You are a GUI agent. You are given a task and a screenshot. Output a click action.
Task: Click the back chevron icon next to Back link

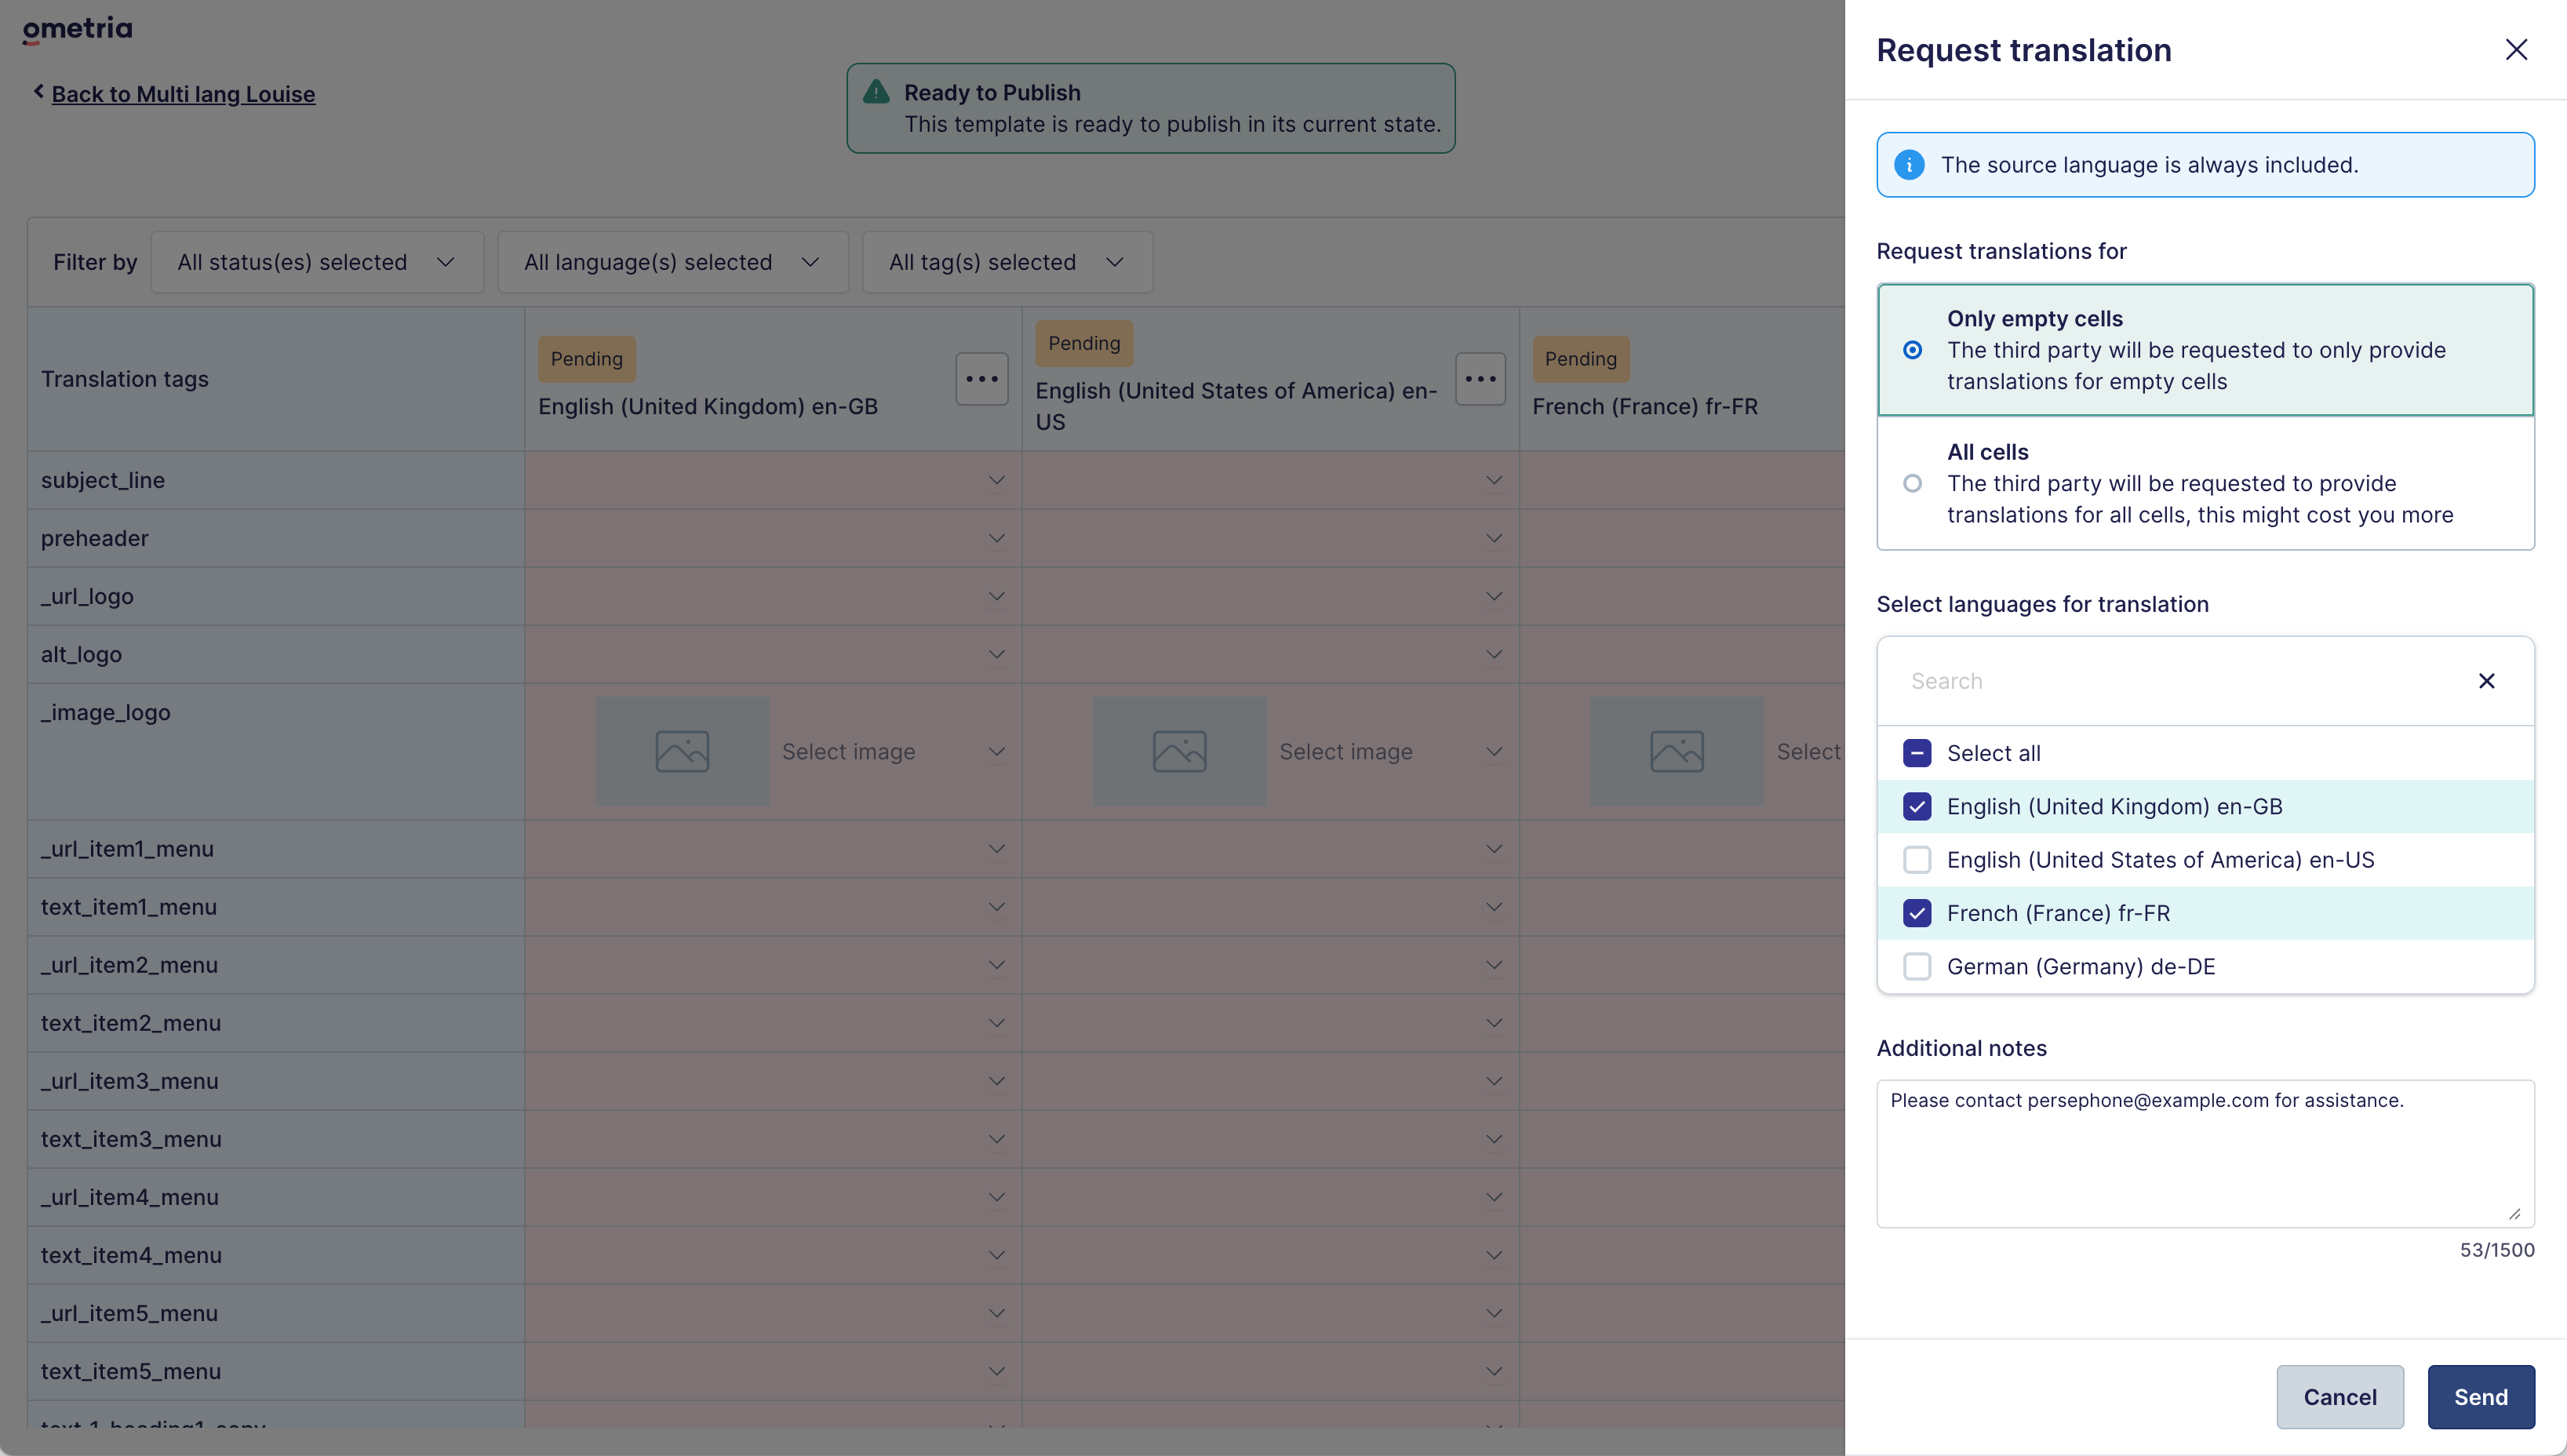pyautogui.click(x=39, y=92)
